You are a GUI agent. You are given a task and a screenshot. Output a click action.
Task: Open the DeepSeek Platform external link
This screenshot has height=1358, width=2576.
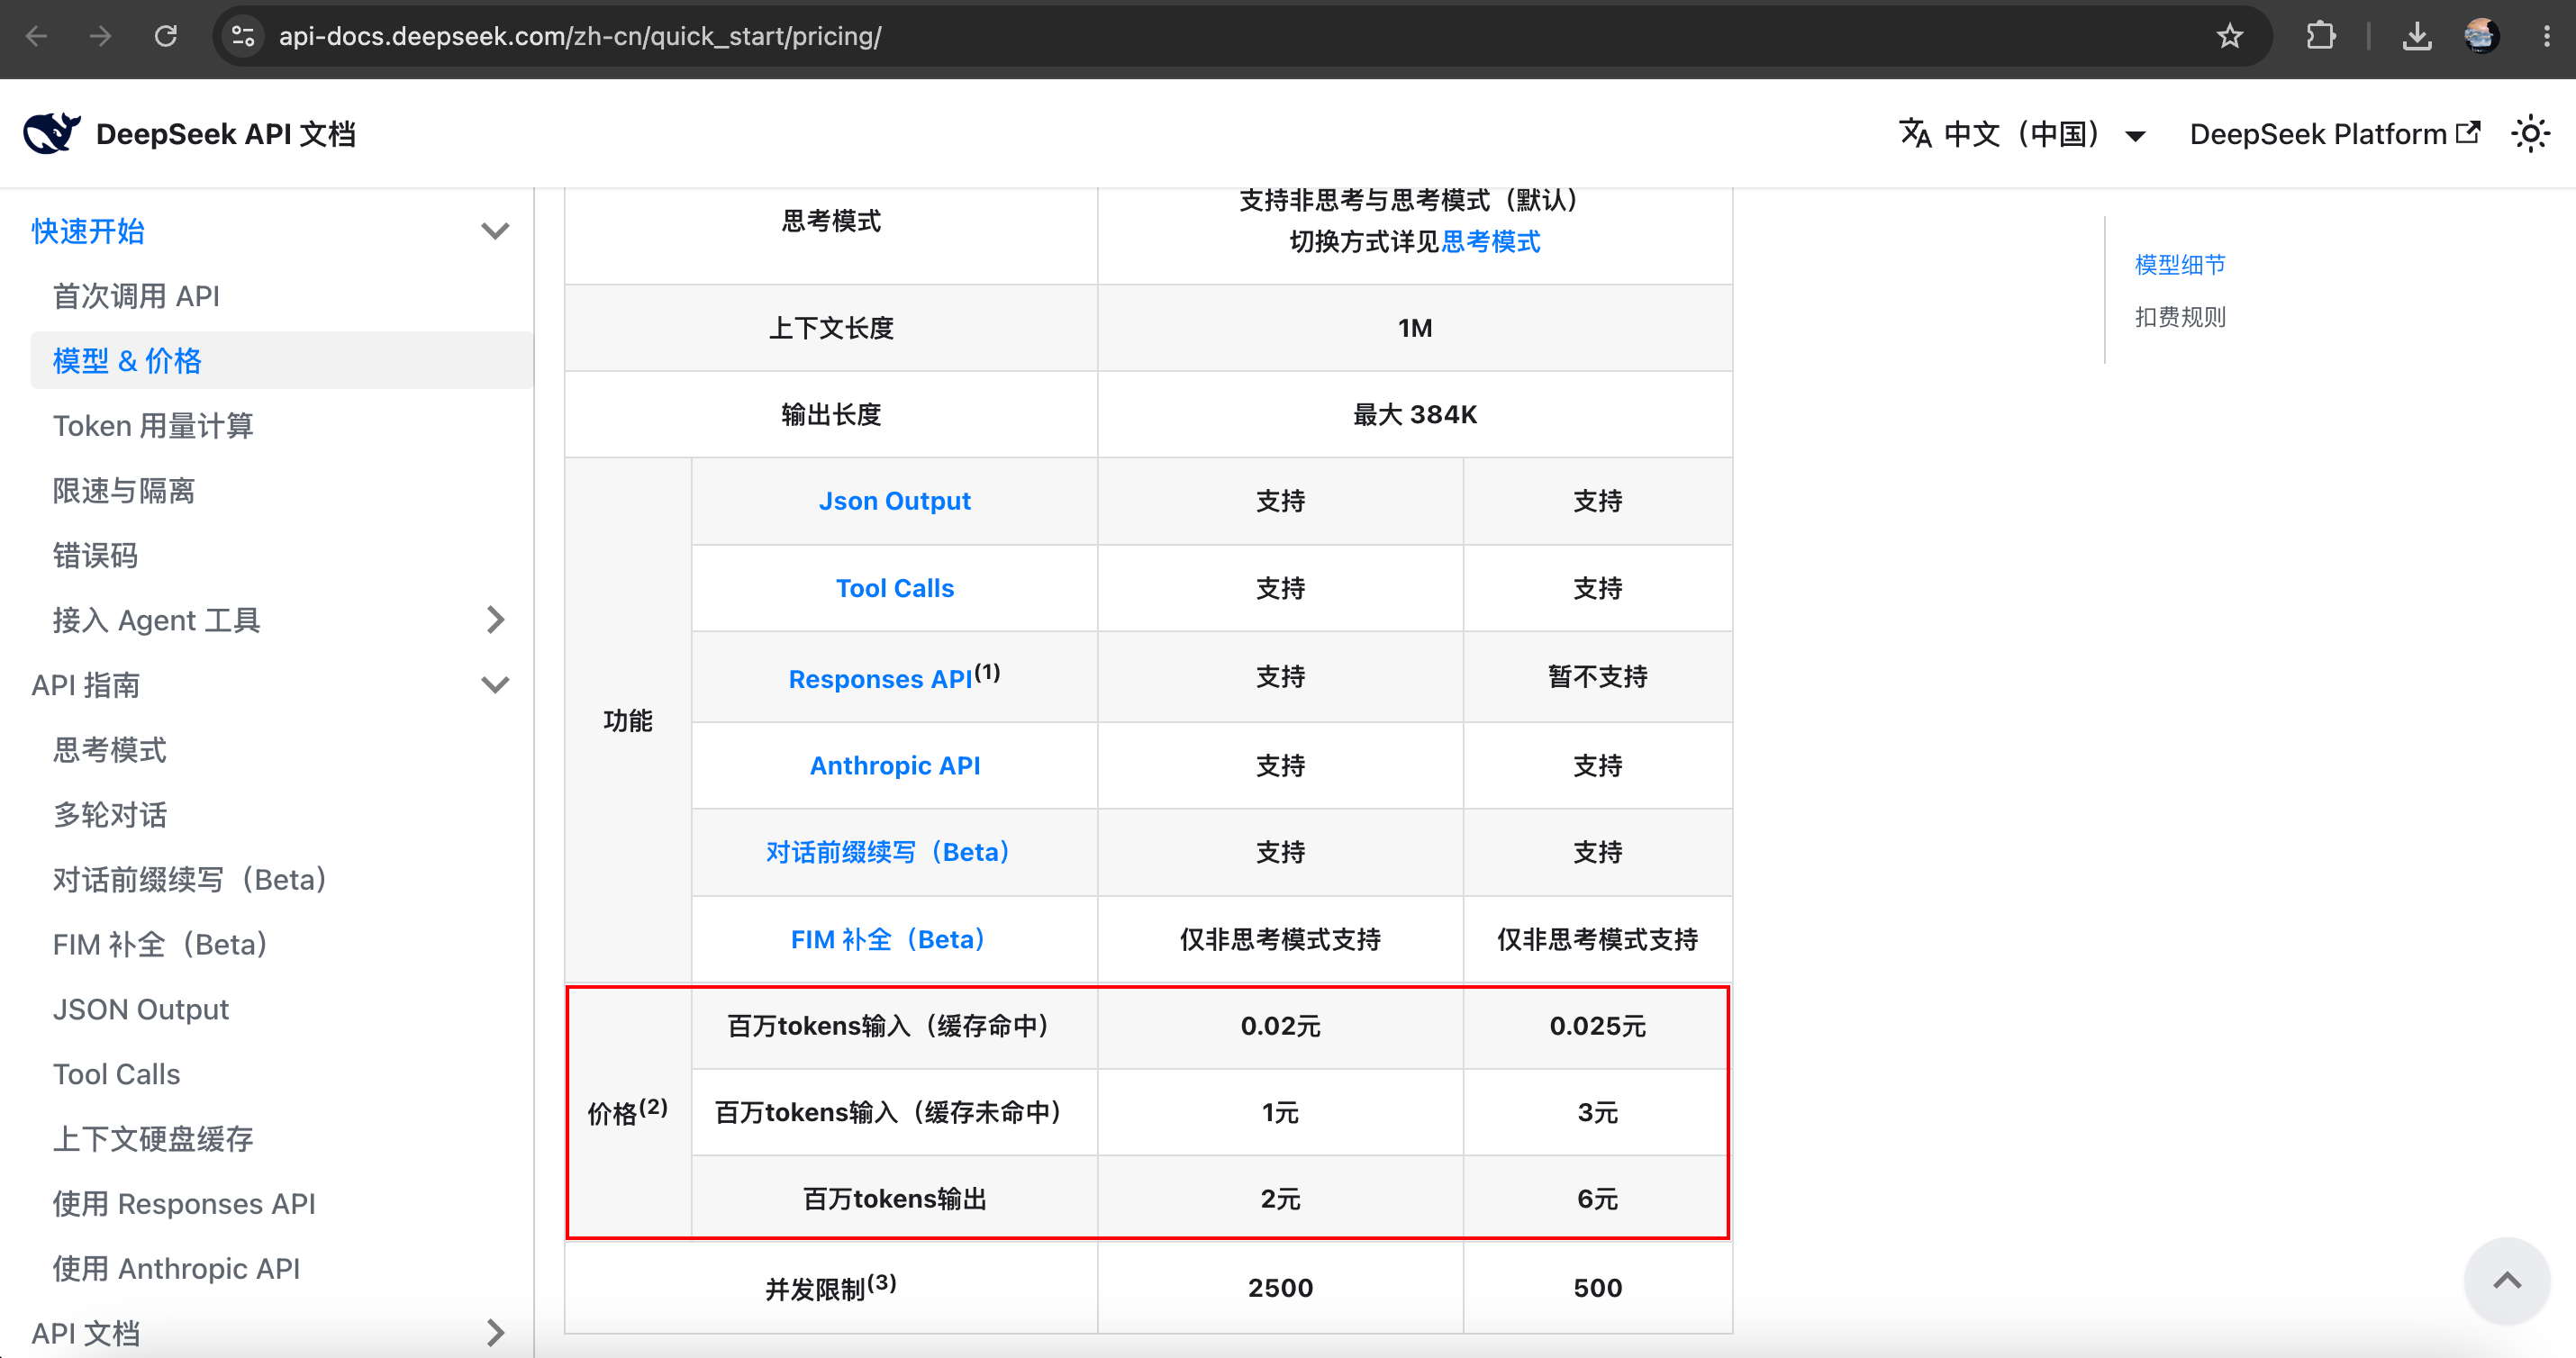coord(2334,134)
